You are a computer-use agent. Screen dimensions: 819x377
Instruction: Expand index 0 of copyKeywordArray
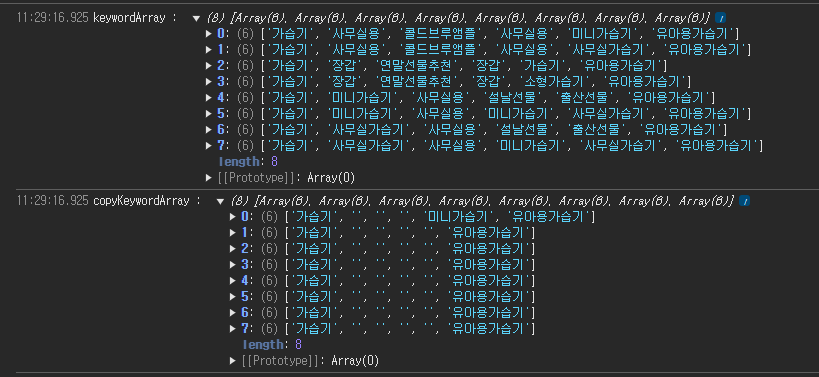click(x=233, y=217)
